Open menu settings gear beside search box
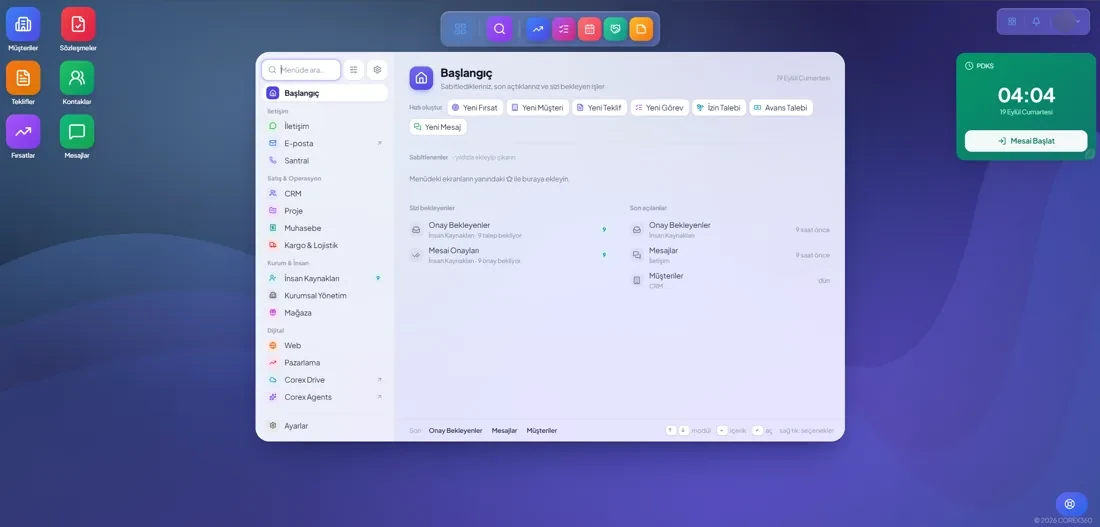Screen dimensions: 1100x527 click(x=377, y=69)
